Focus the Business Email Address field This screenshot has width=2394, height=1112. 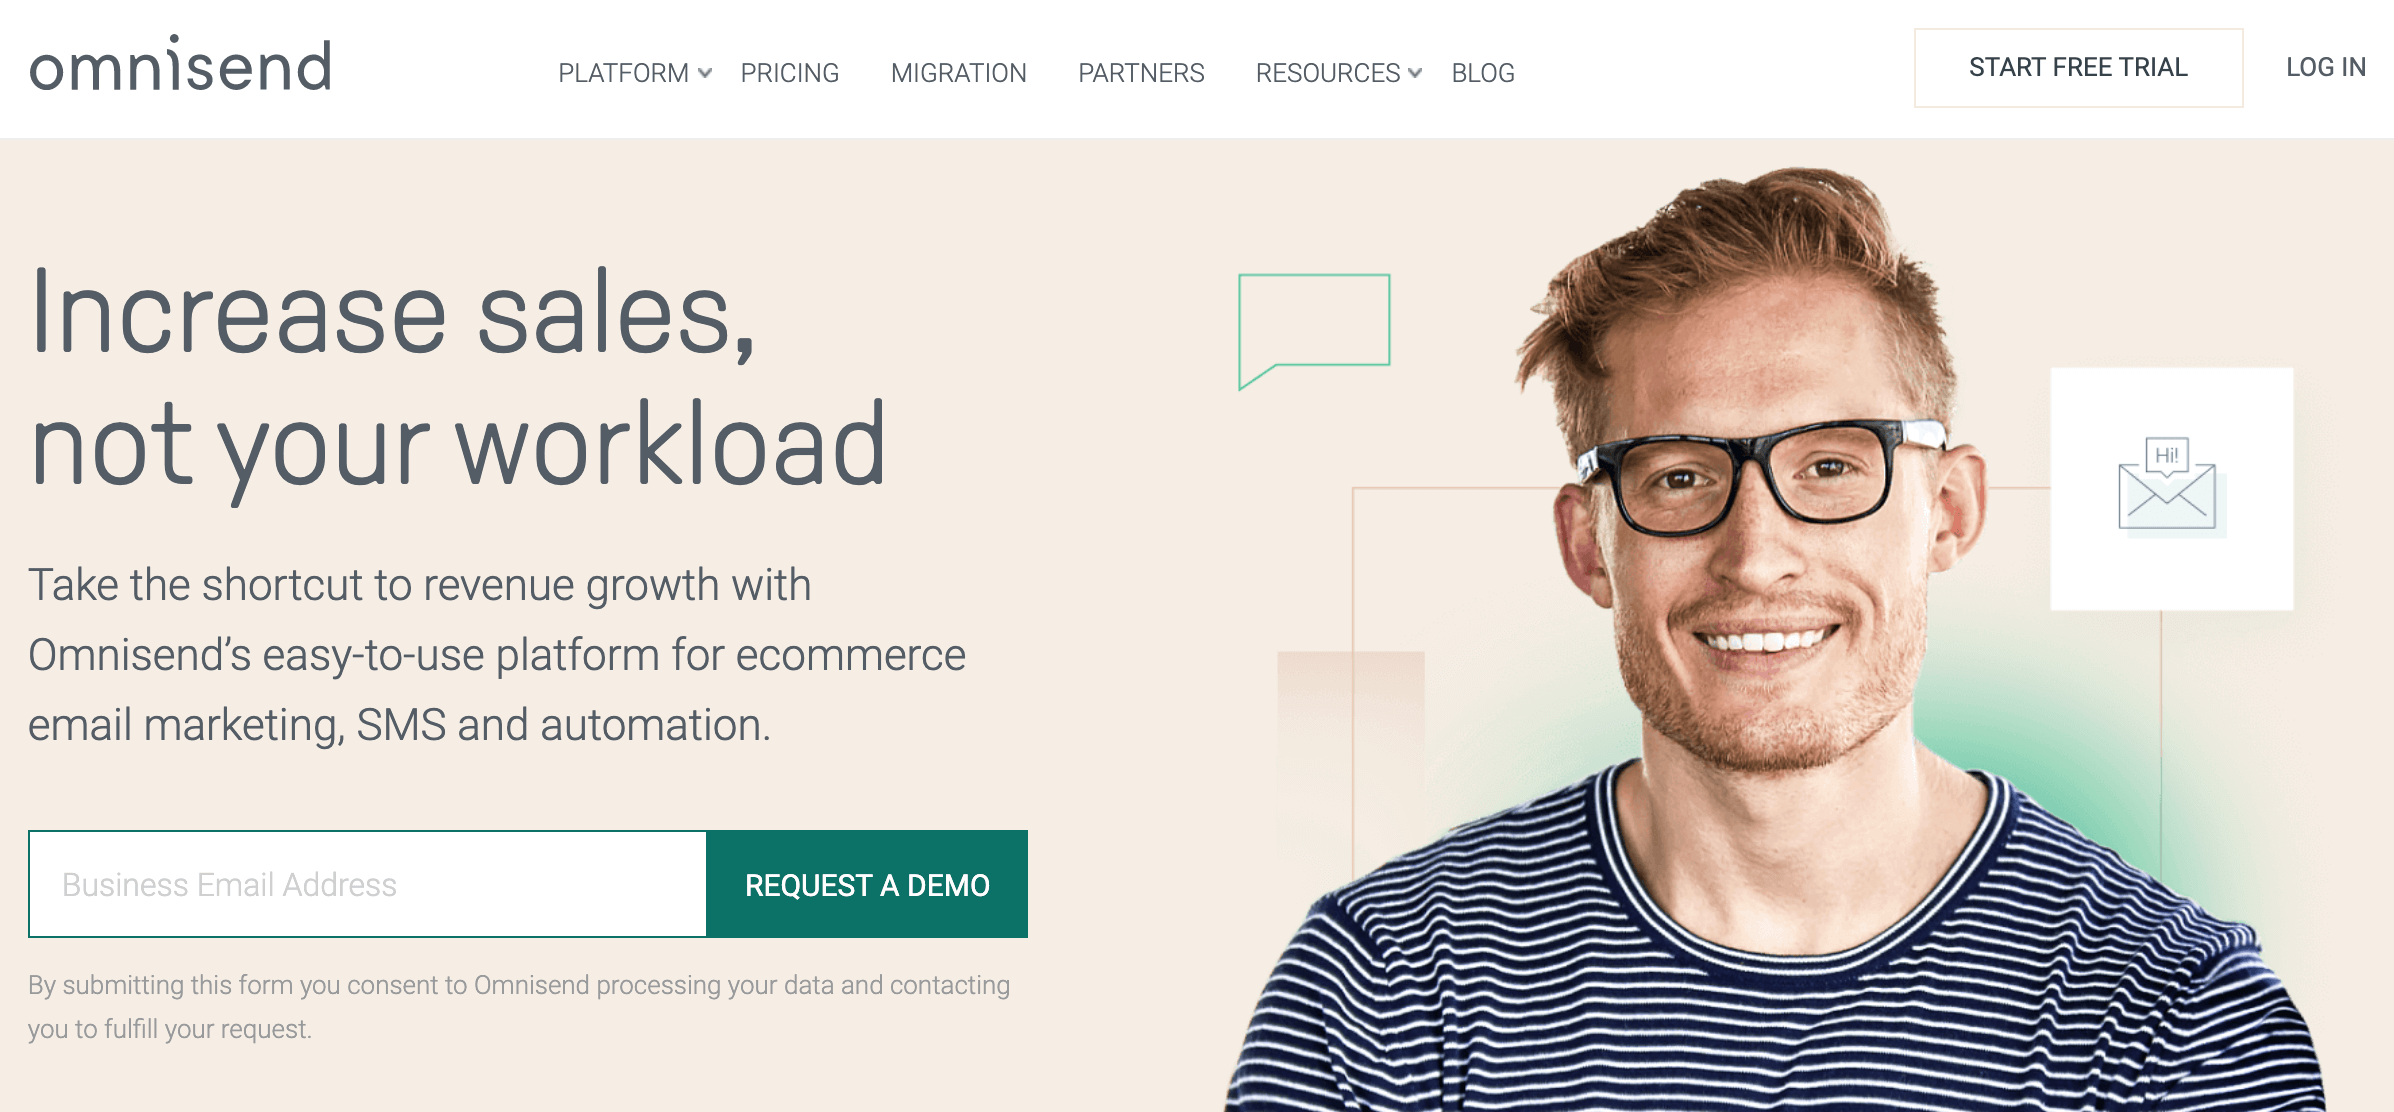pos(368,884)
